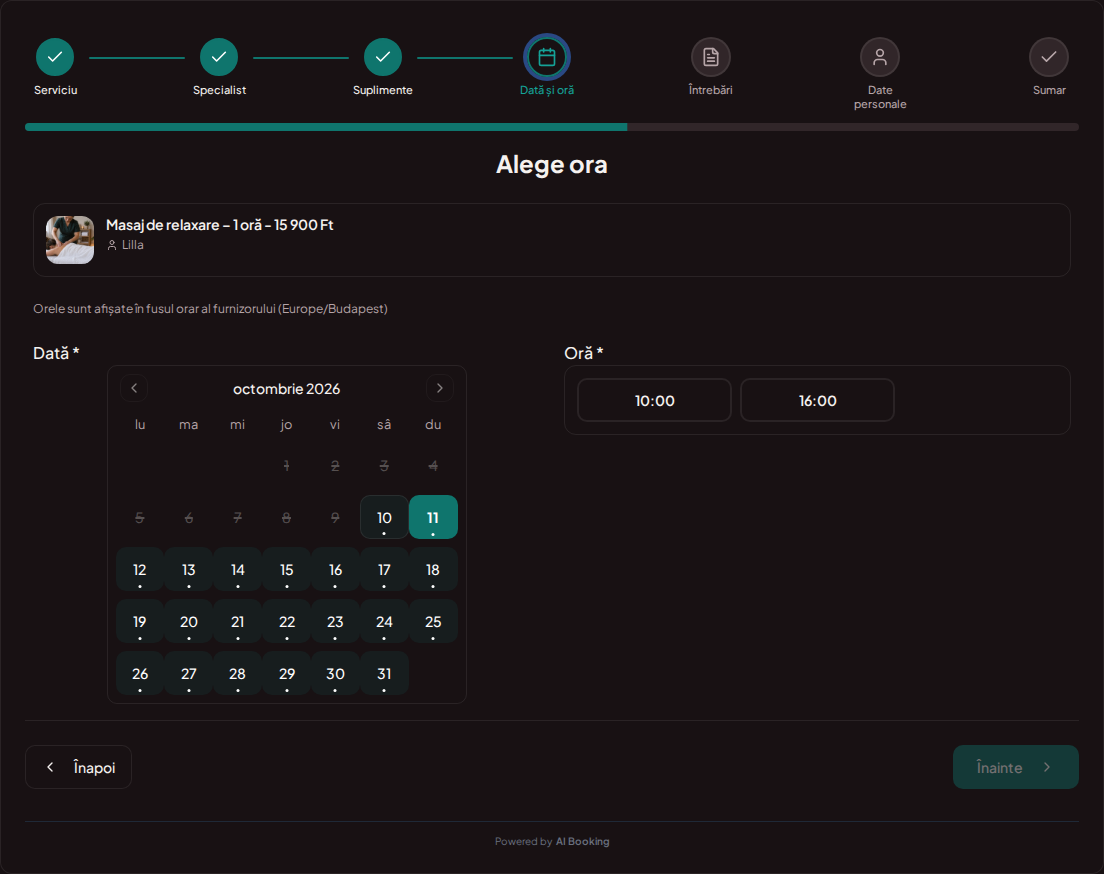Select the highlighted date 11
The height and width of the screenshot is (874, 1104).
pyautogui.click(x=433, y=518)
